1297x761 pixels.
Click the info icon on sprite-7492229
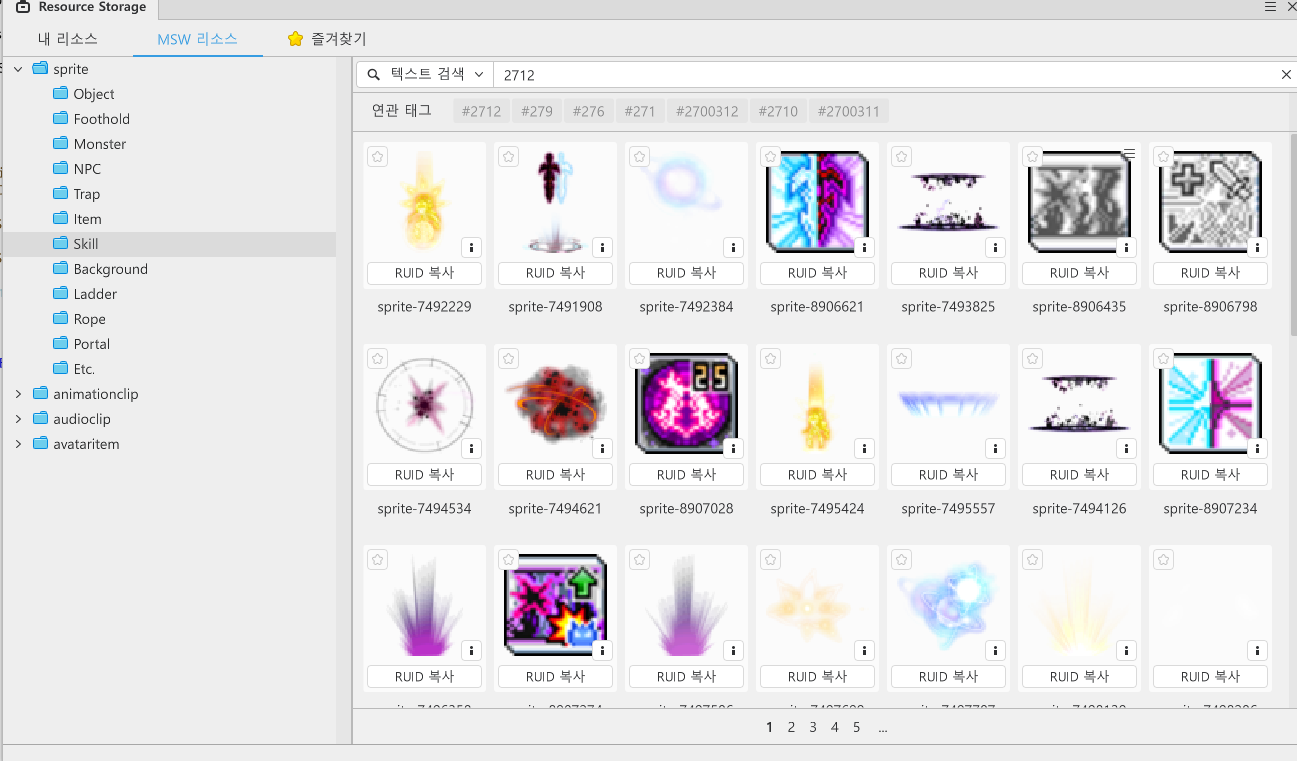471,247
